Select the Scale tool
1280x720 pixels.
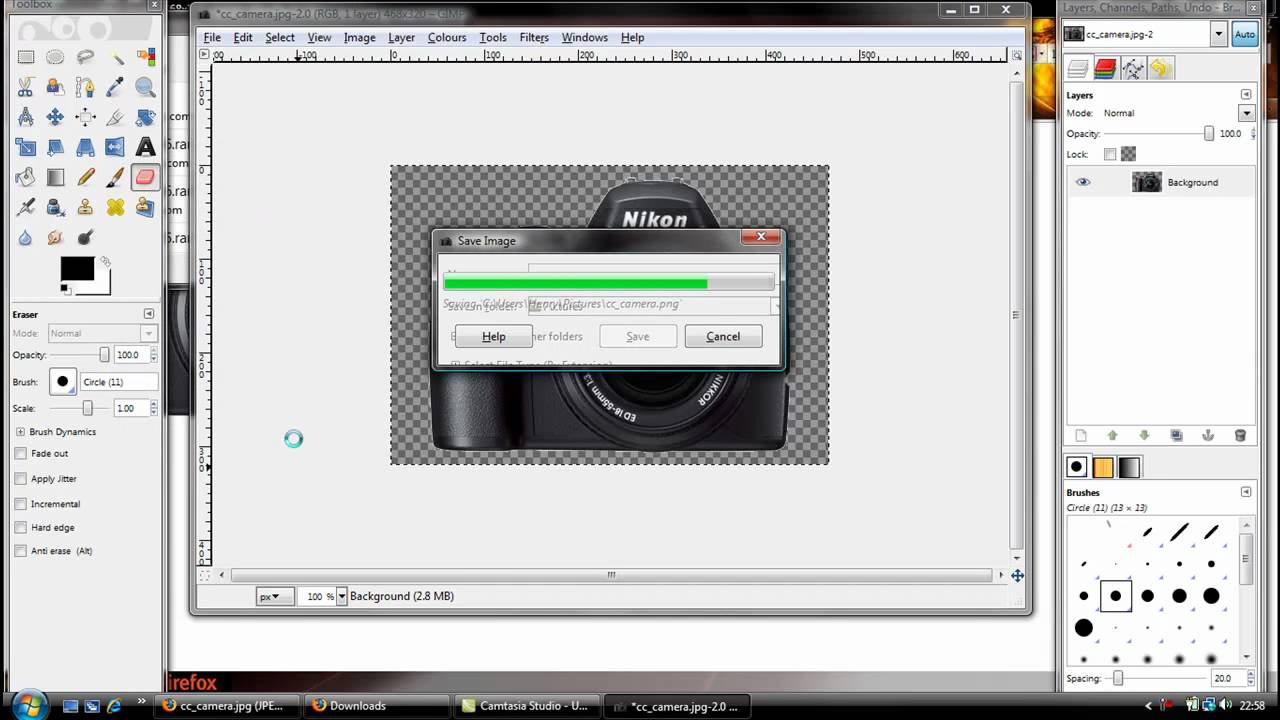[25, 147]
